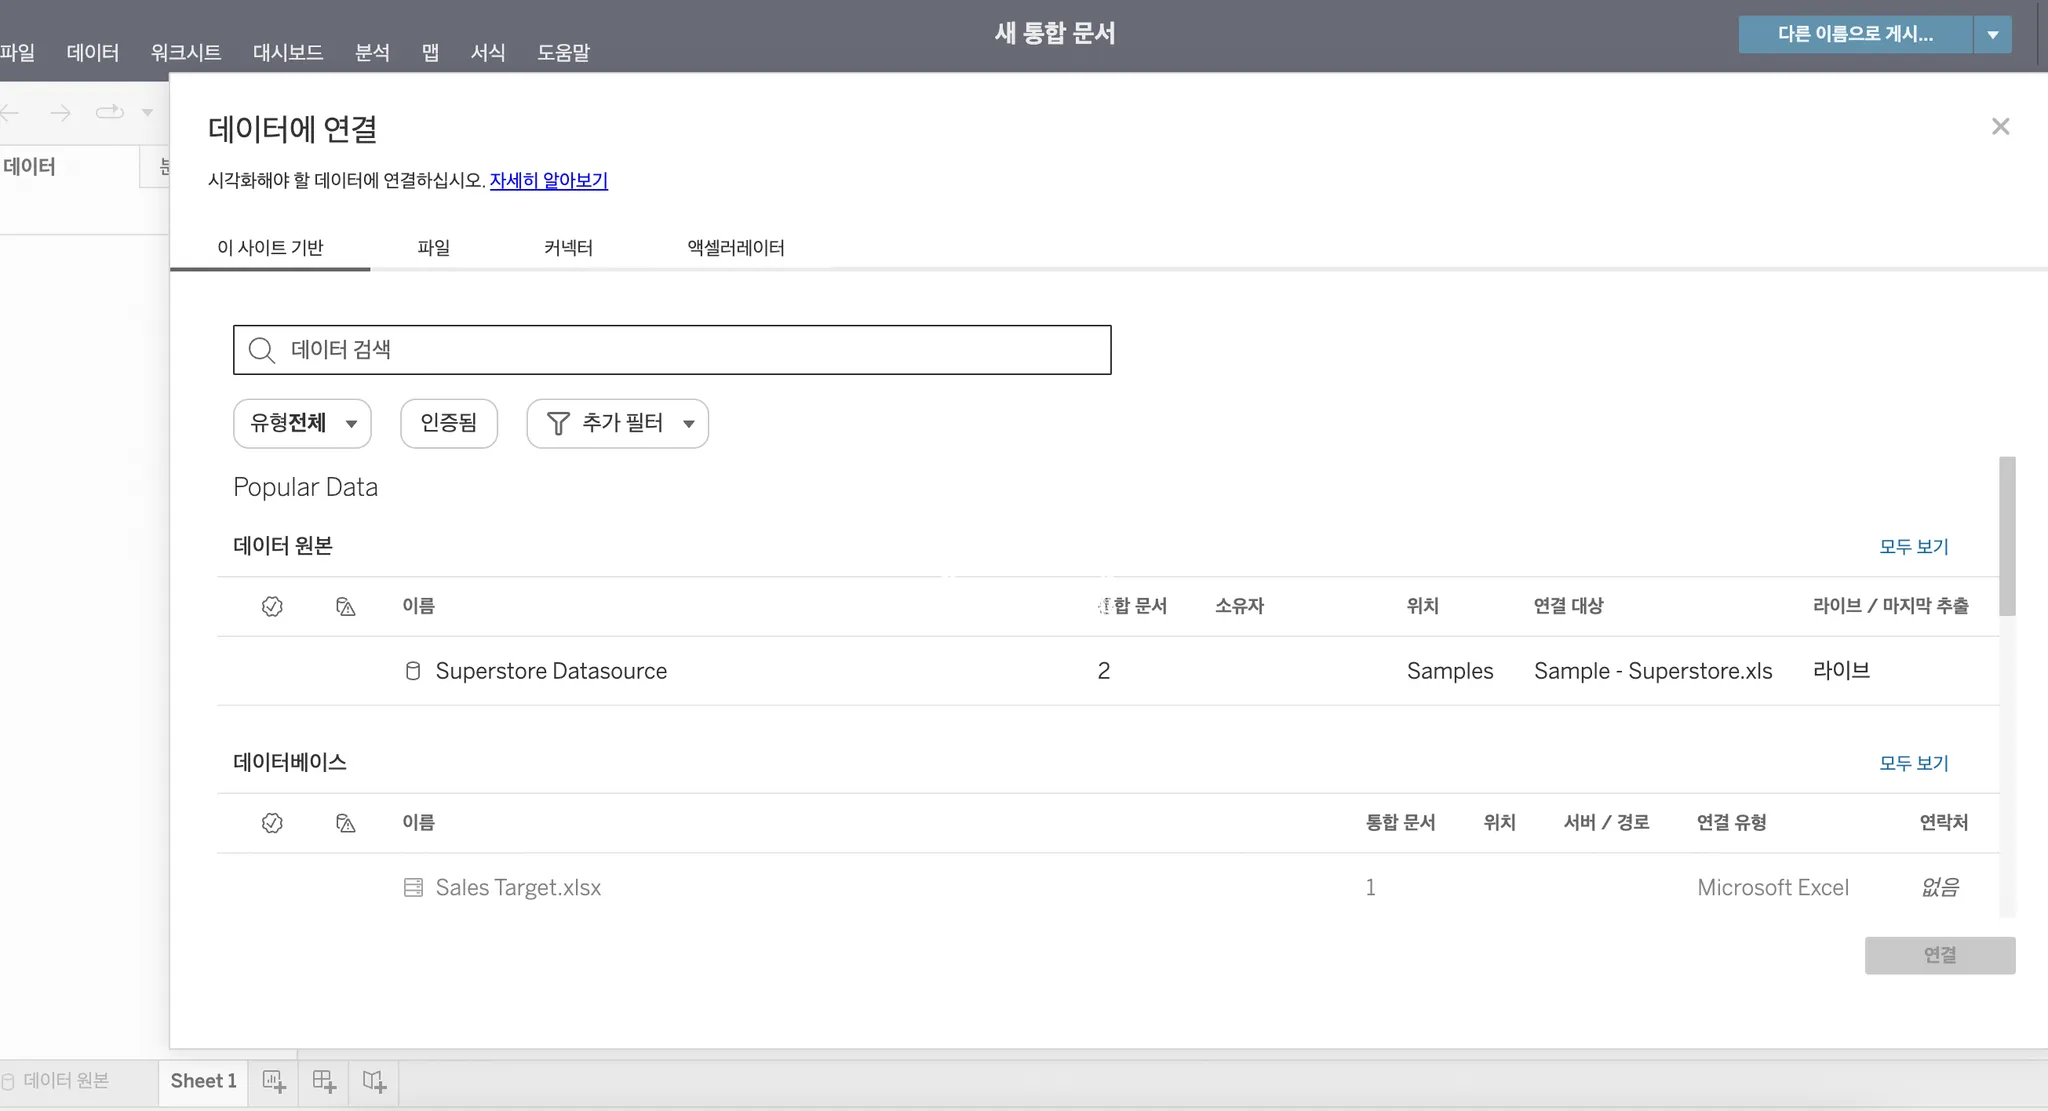Screen dimensions: 2048x1111
Task: Click 모두 보기 for data sources
Action: (1913, 546)
